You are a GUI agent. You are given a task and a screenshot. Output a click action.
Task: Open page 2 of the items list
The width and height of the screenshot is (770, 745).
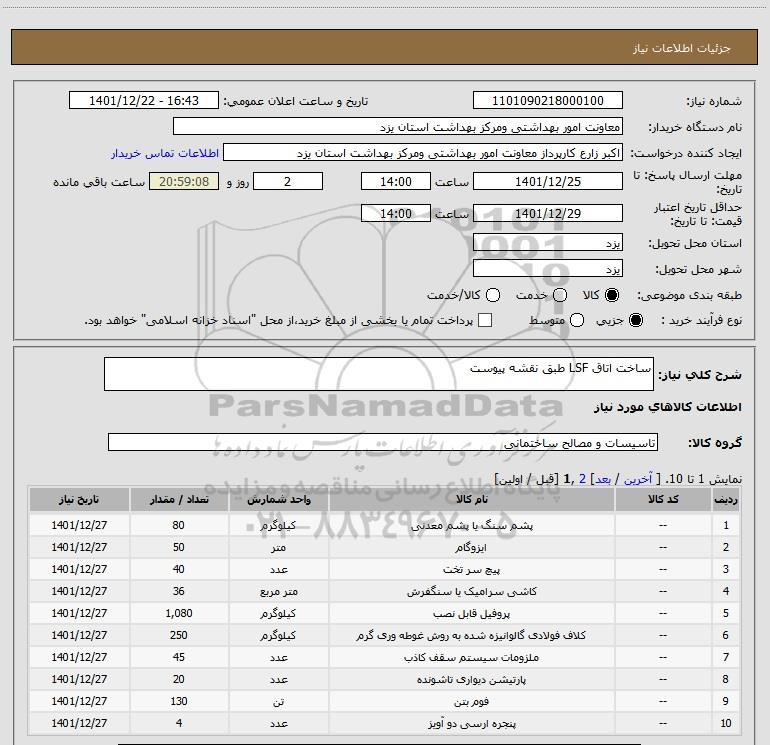click(x=582, y=479)
